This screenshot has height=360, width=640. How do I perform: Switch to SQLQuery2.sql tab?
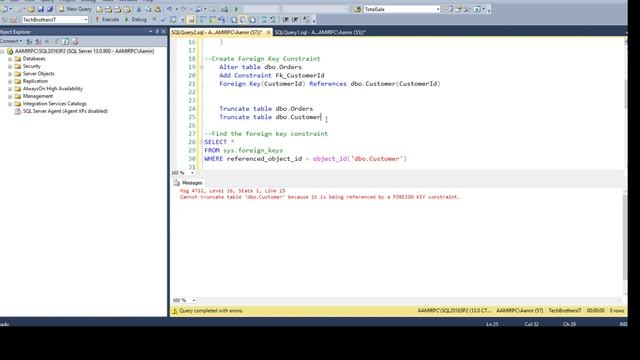(216, 32)
